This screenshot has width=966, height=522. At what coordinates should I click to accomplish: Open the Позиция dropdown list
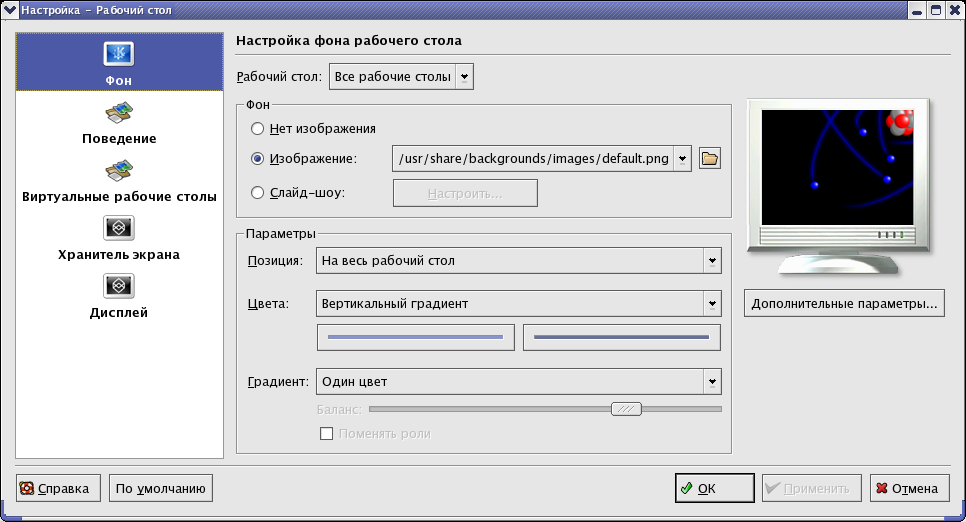click(x=518, y=261)
